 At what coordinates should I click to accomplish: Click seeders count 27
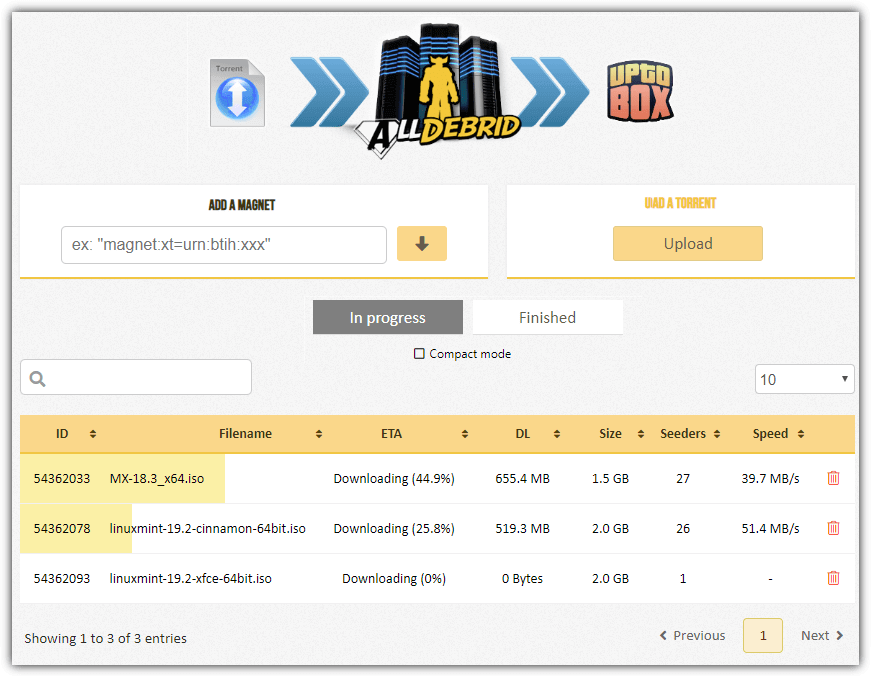pyautogui.click(x=683, y=478)
